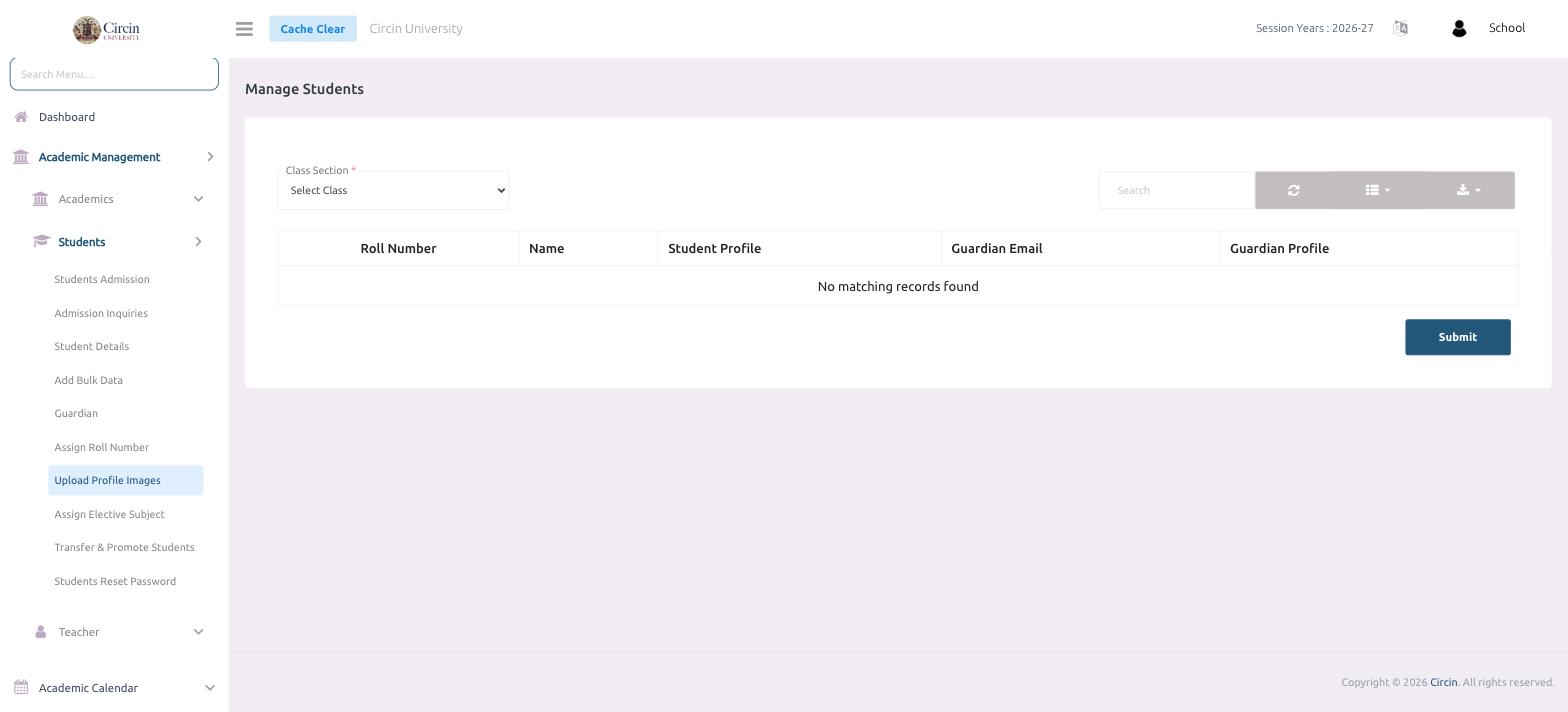Image resolution: width=1568 pixels, height=712 pixels.
Task: Click the Academics menu label
Action: [x=86, y=199]
